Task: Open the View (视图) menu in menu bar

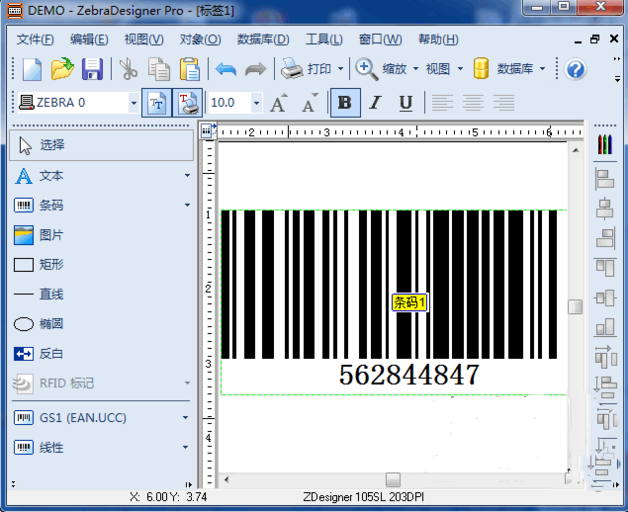Action: click(x=144, y=39)
